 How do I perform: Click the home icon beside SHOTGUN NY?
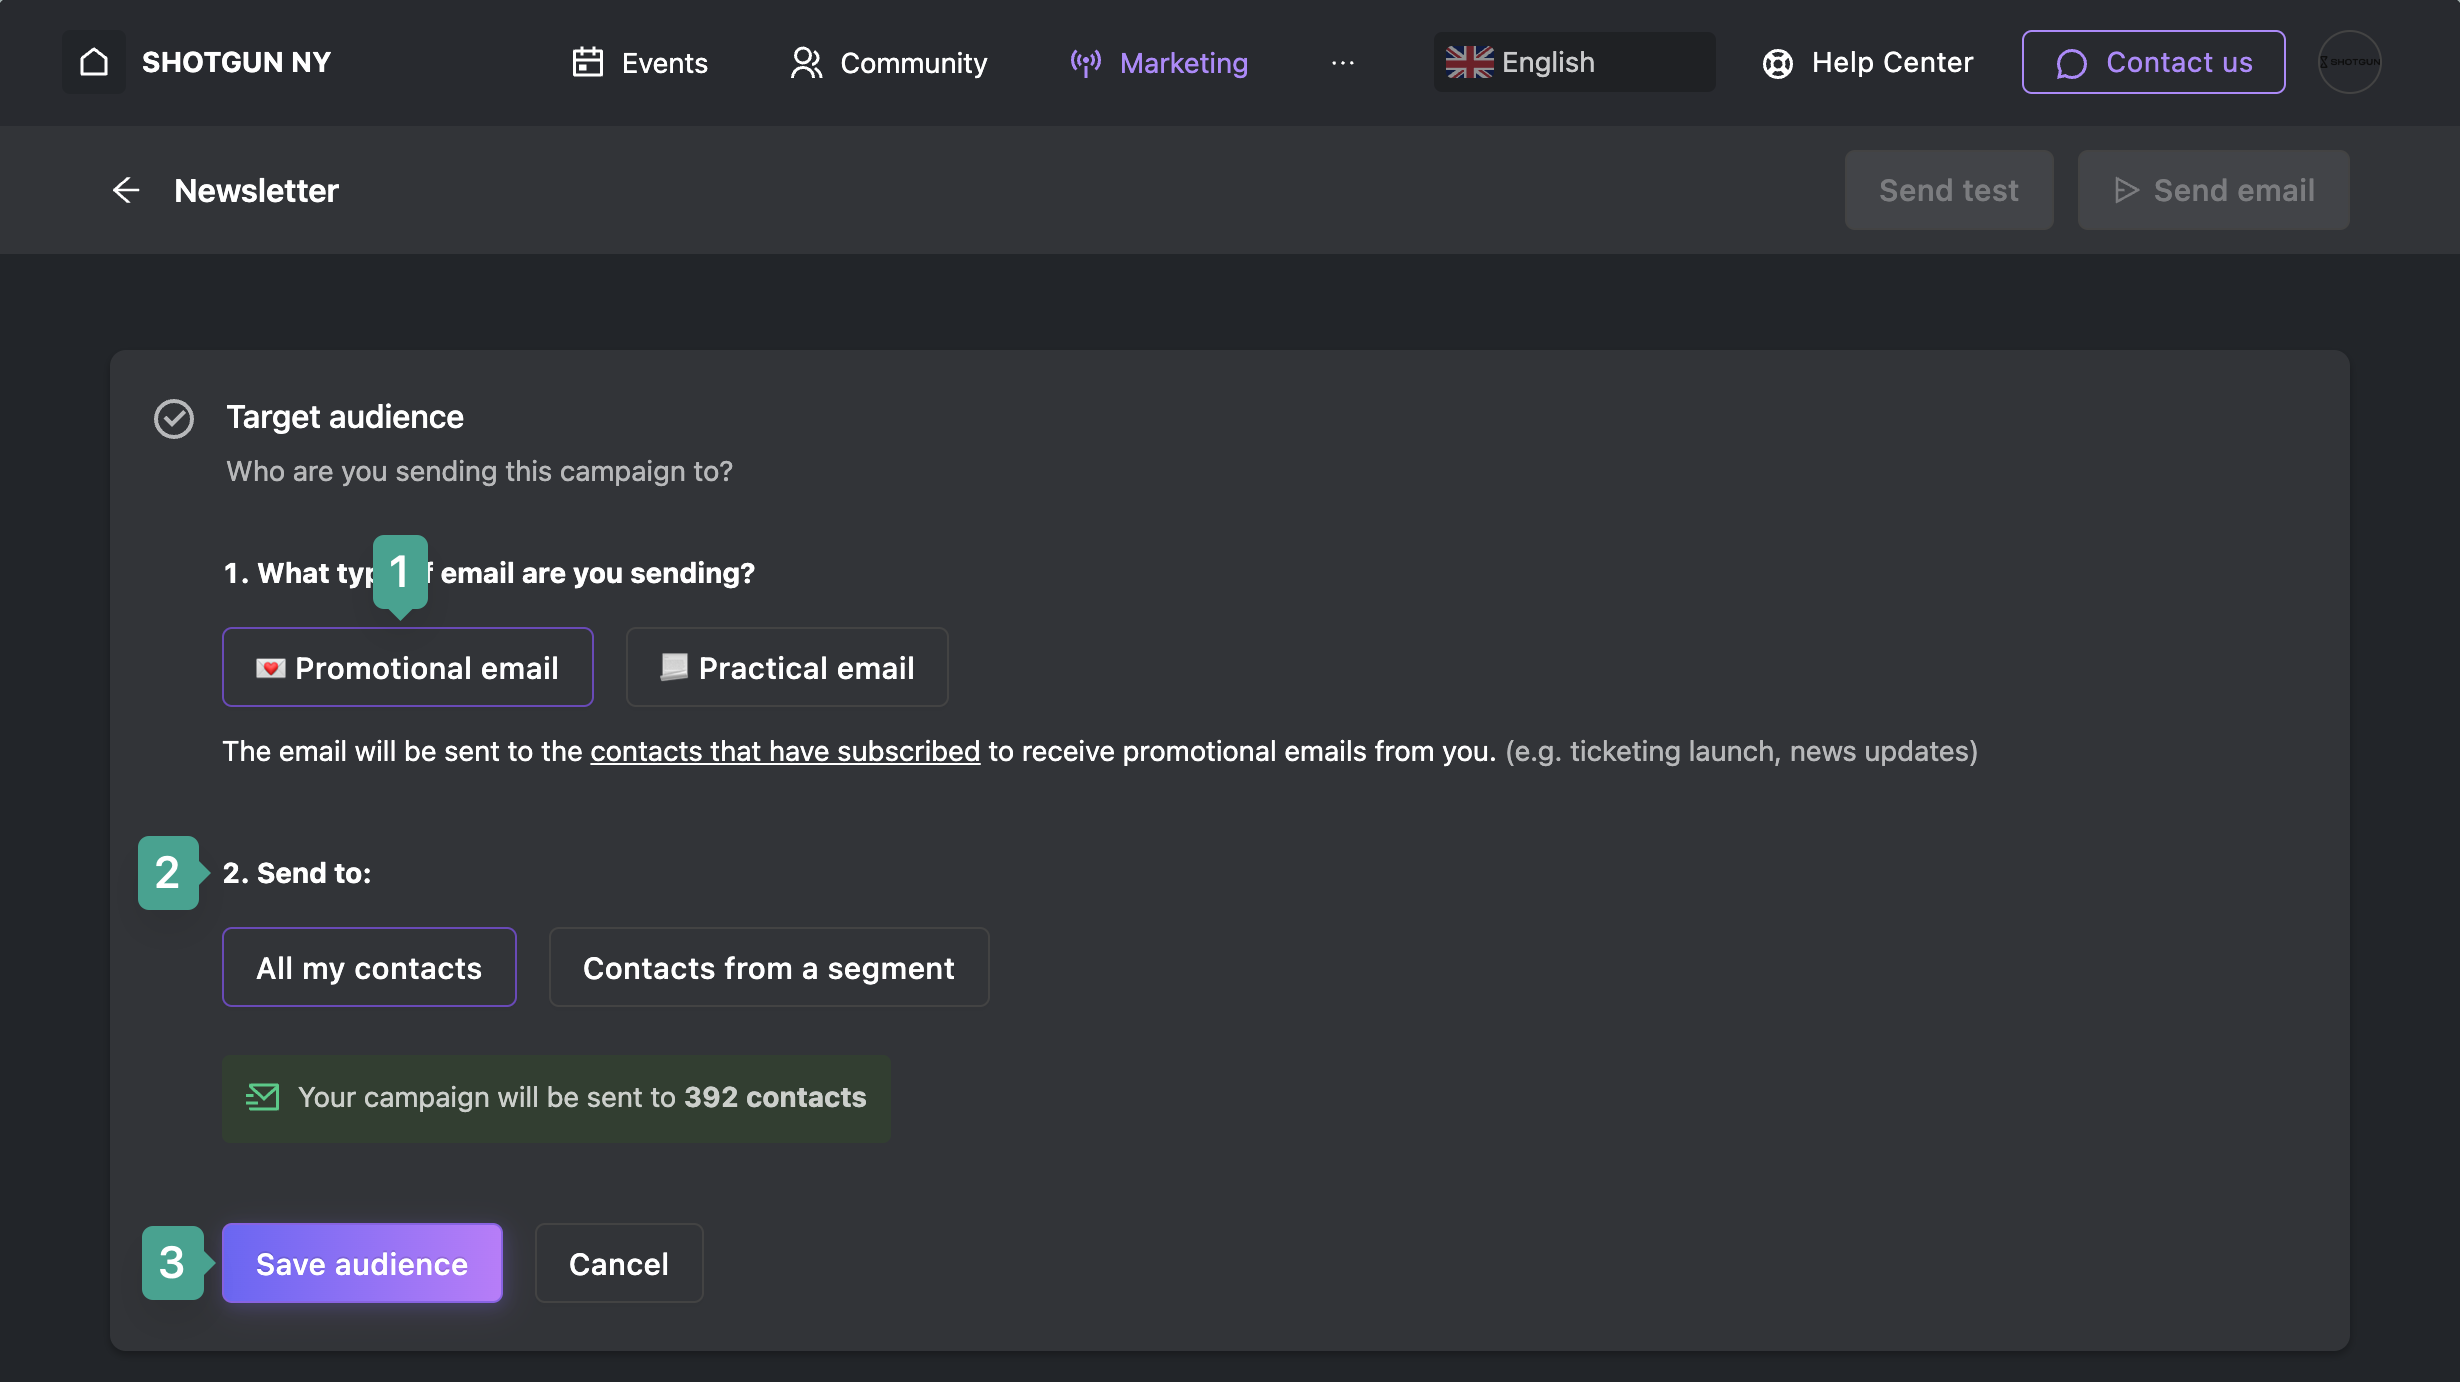tap(94, 62)
